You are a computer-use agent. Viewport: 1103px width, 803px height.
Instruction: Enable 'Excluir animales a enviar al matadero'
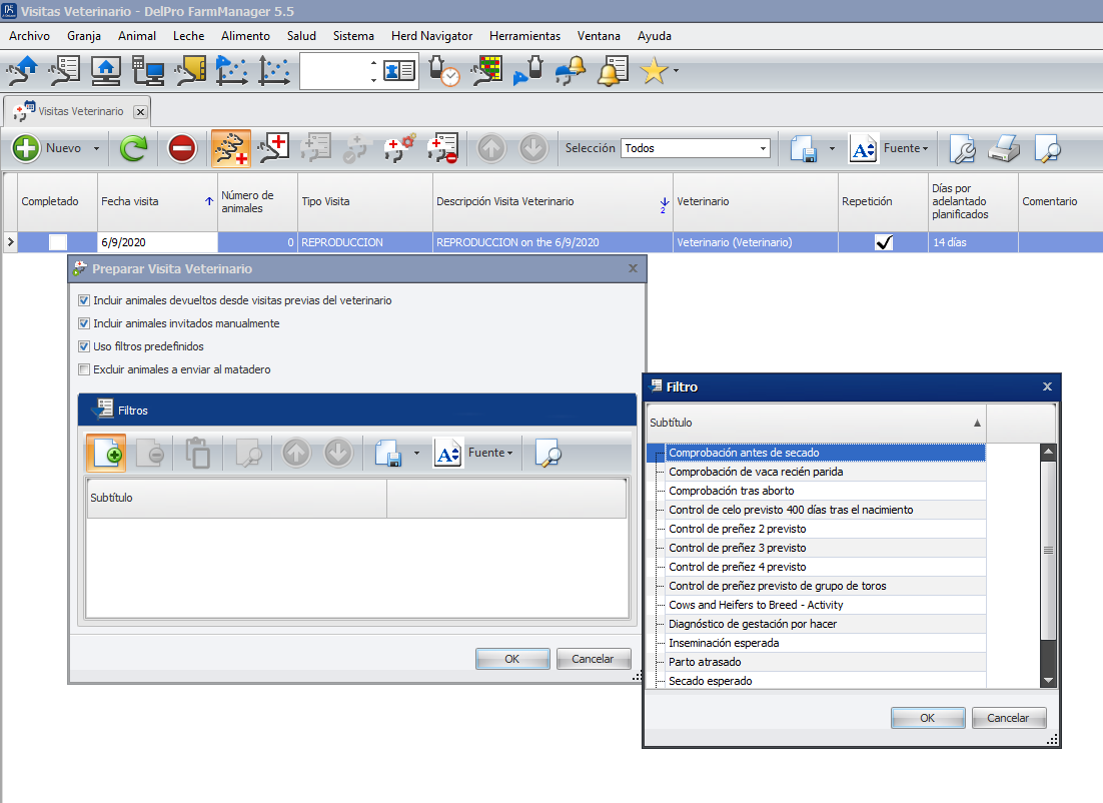click(x=84, y=370)
